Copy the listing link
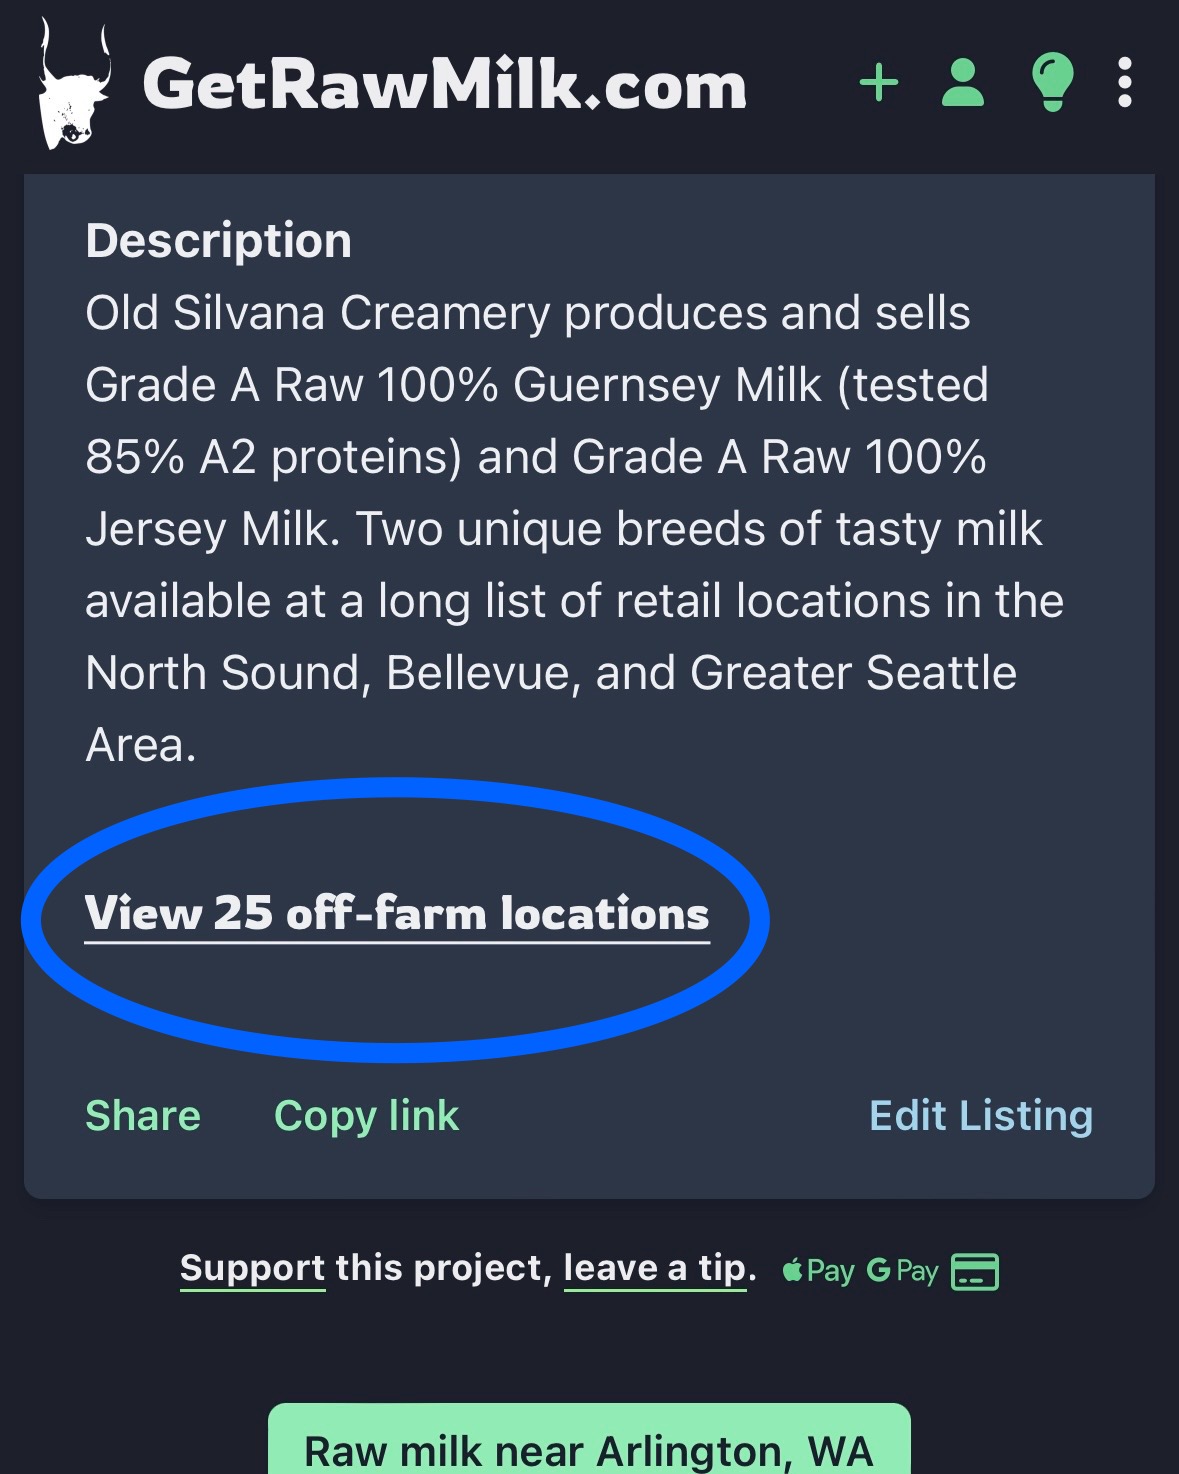 (366, 1115)
